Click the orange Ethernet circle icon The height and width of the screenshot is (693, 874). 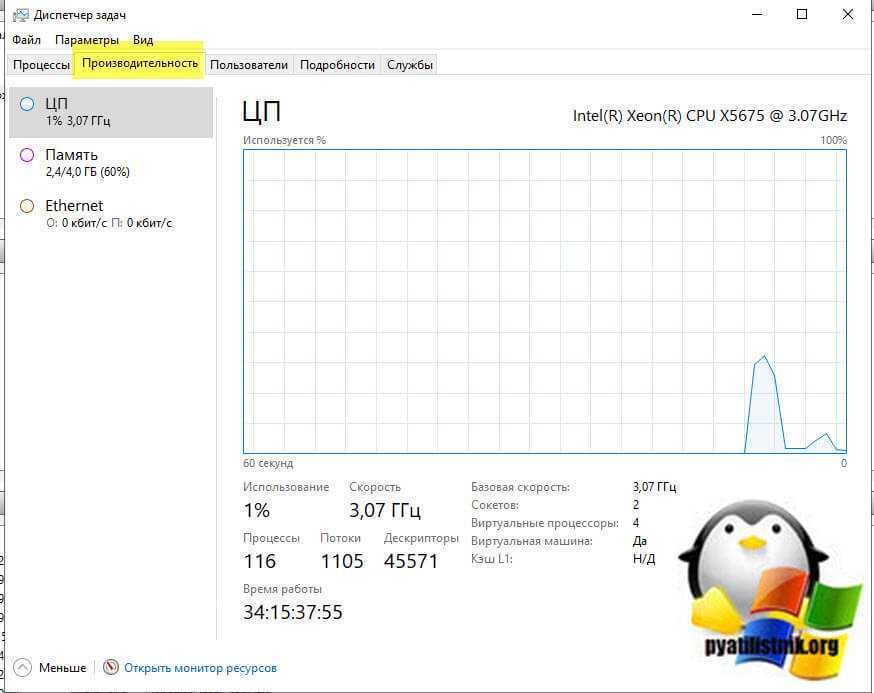point(27,206)
